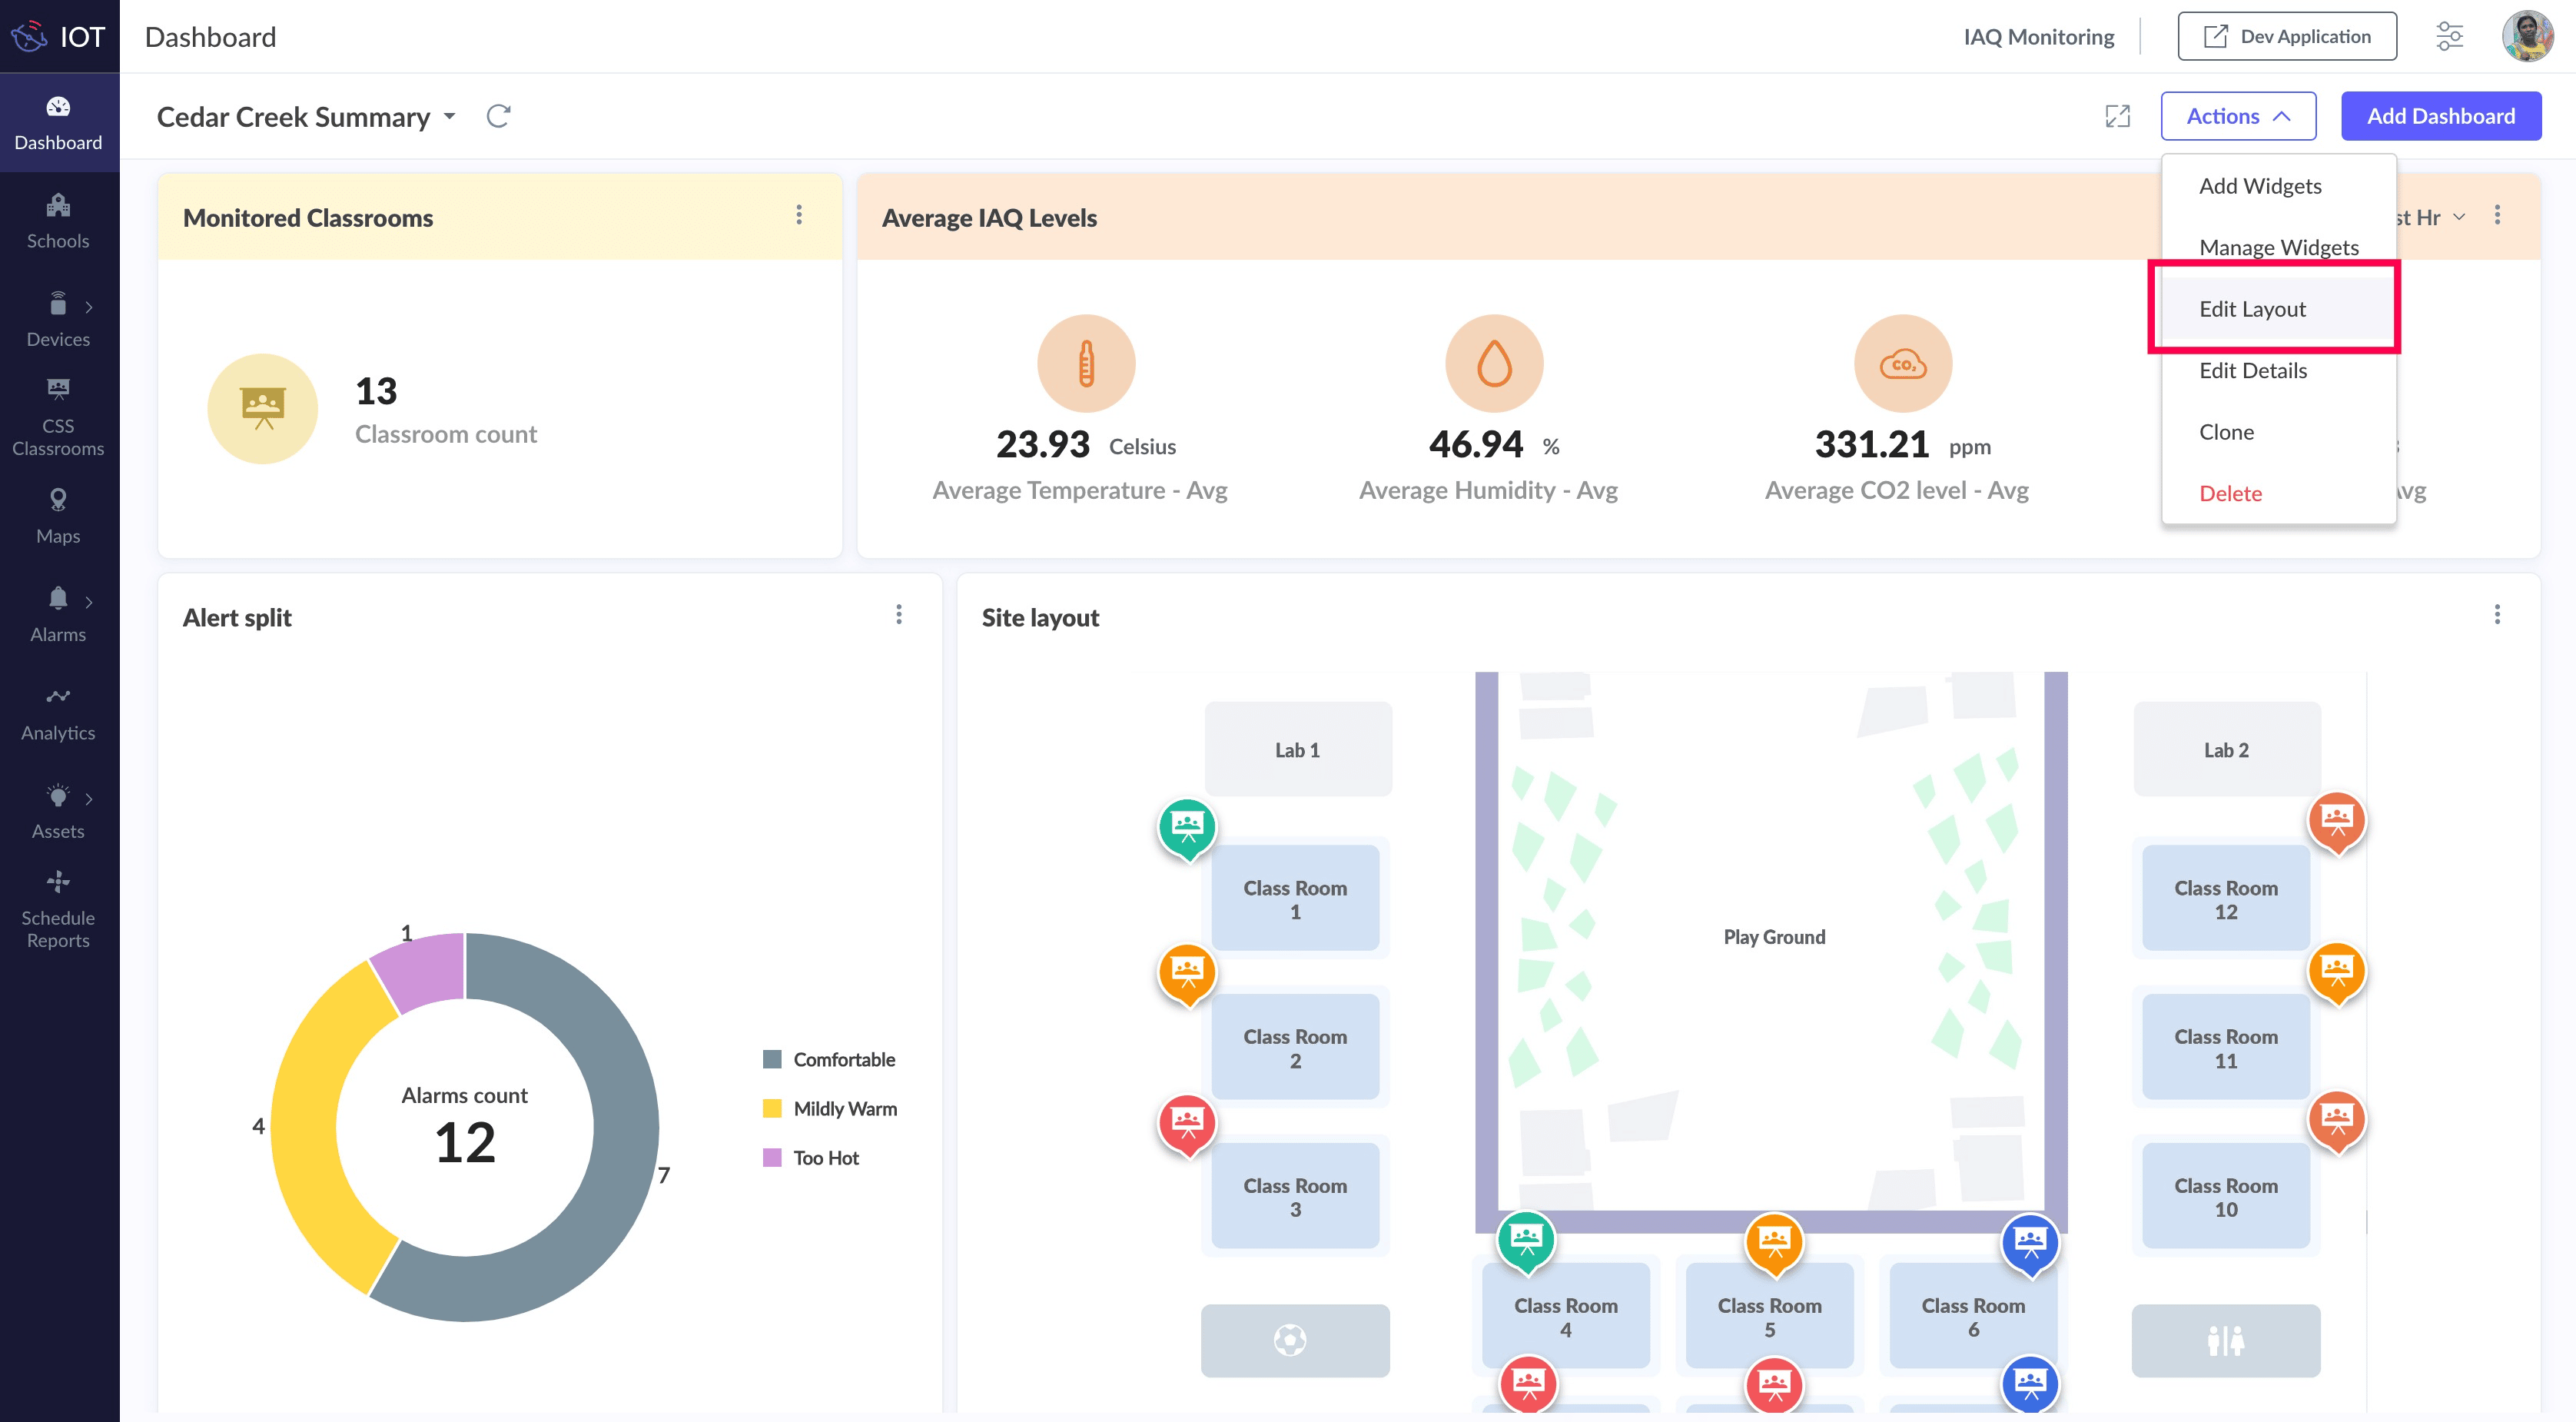Choose Delete in the Actions menu

coord(2230,493)
